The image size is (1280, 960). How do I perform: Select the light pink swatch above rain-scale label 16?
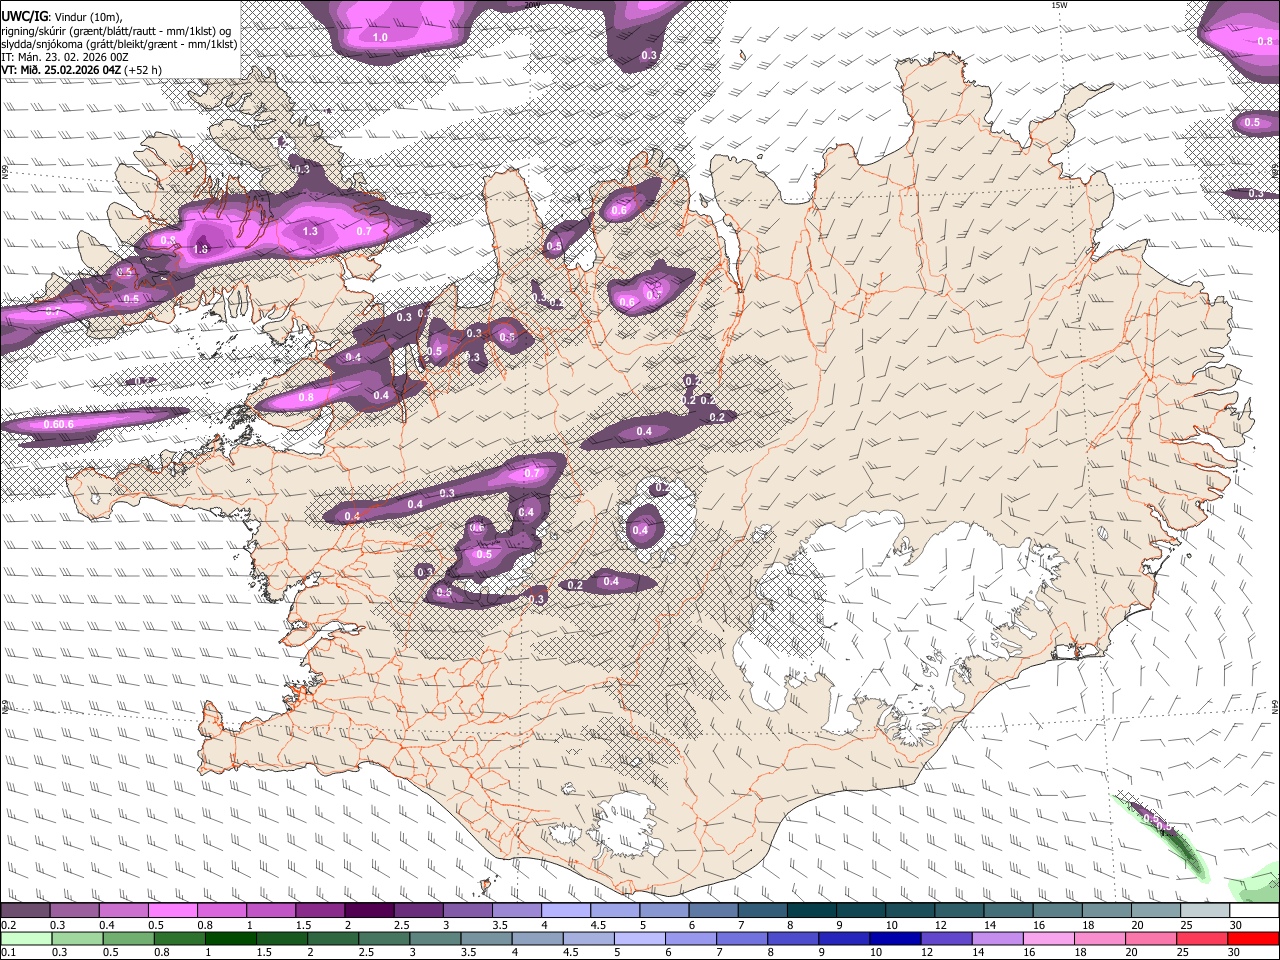pyautogui.click(x=1050, y=938)
